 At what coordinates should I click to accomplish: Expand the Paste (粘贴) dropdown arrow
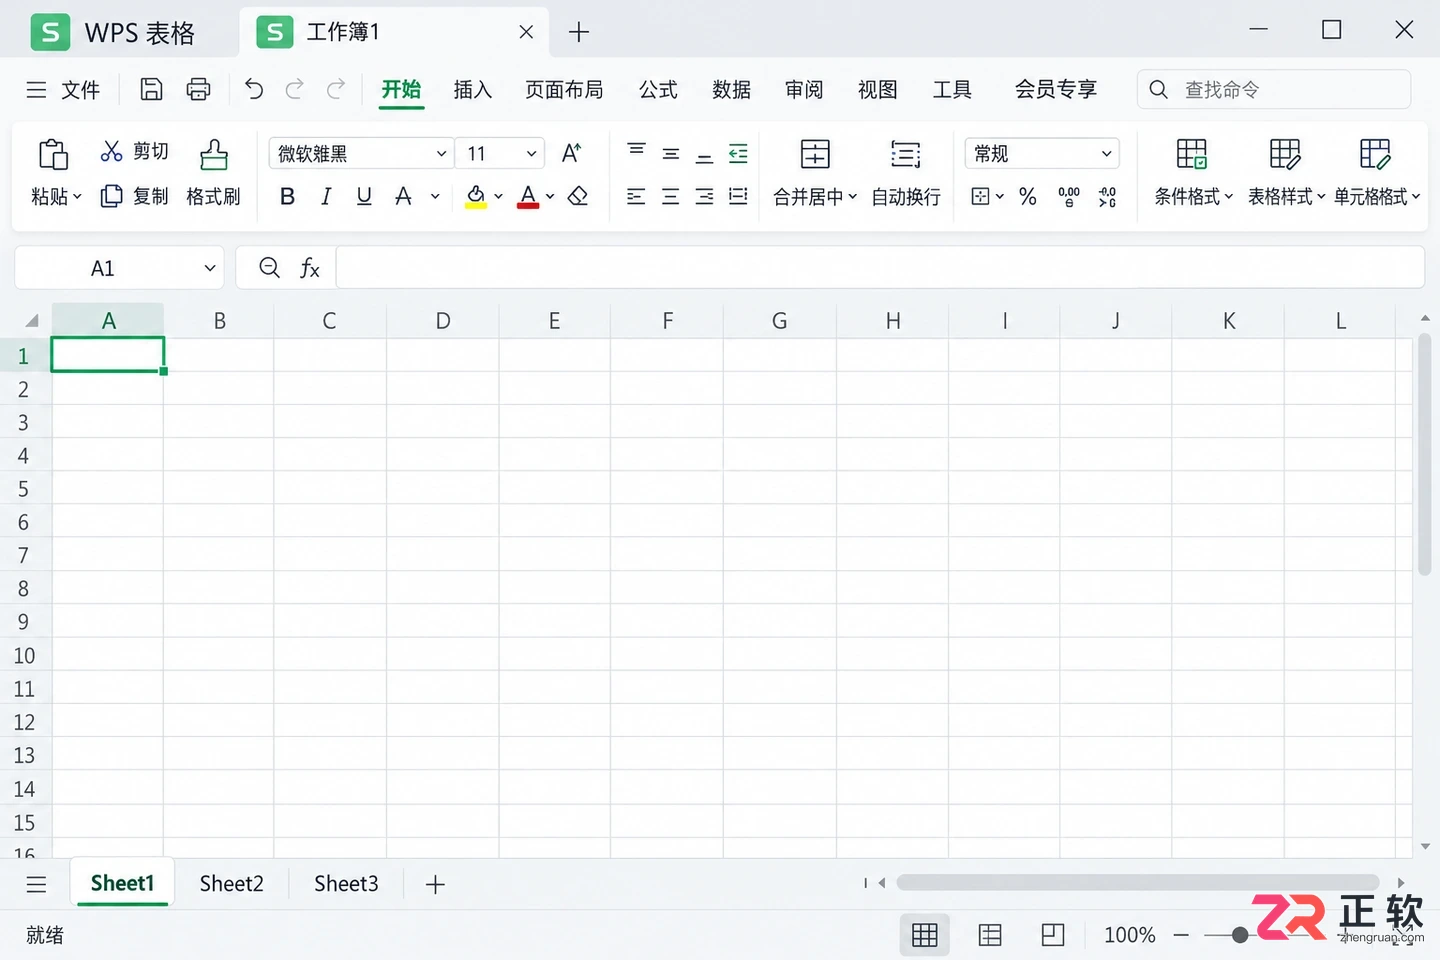[x=77, y=196]
